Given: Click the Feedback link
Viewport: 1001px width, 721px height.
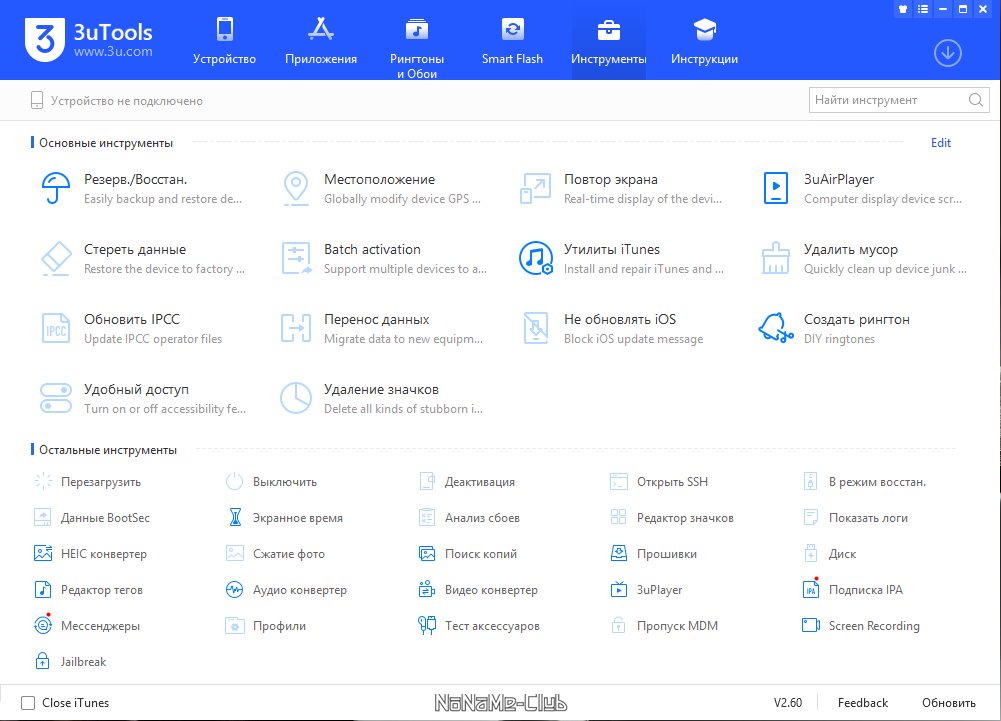Looking at the screenshot, I should pyautogui.click(x=862, y=703).
